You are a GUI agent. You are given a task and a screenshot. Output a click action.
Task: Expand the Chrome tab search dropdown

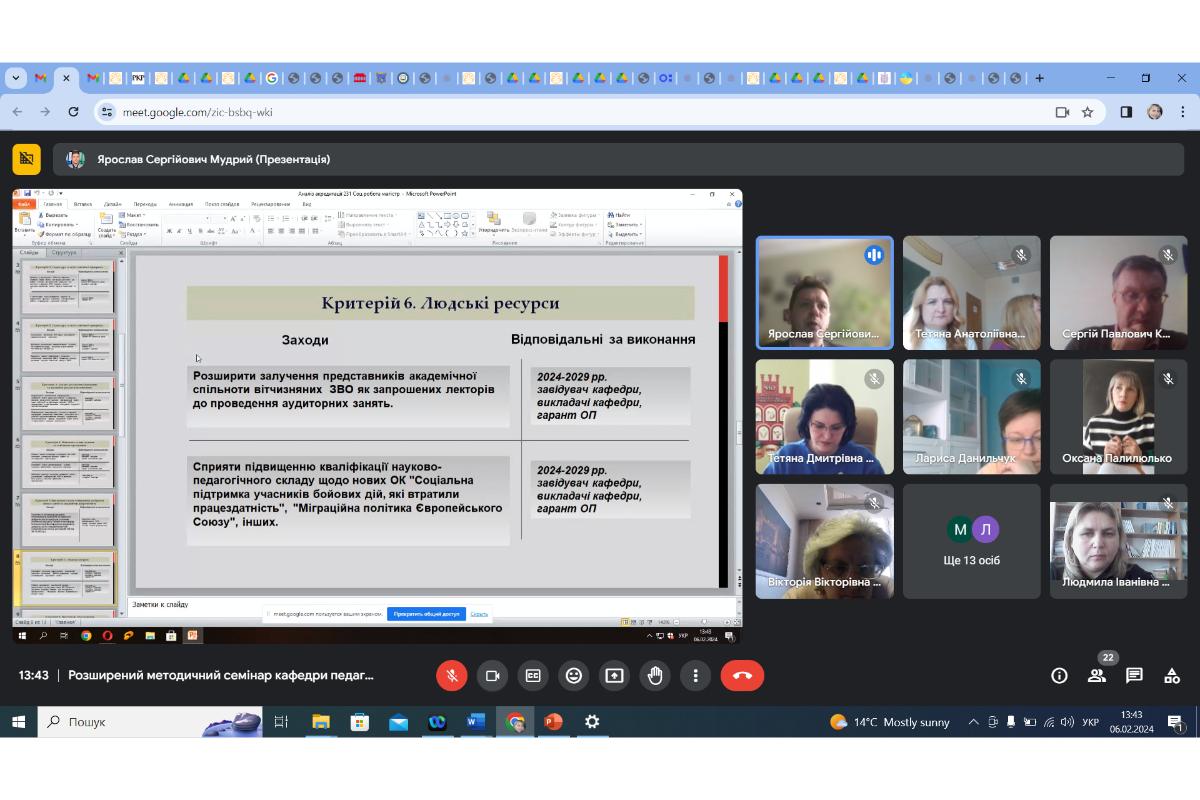[15, 78]
